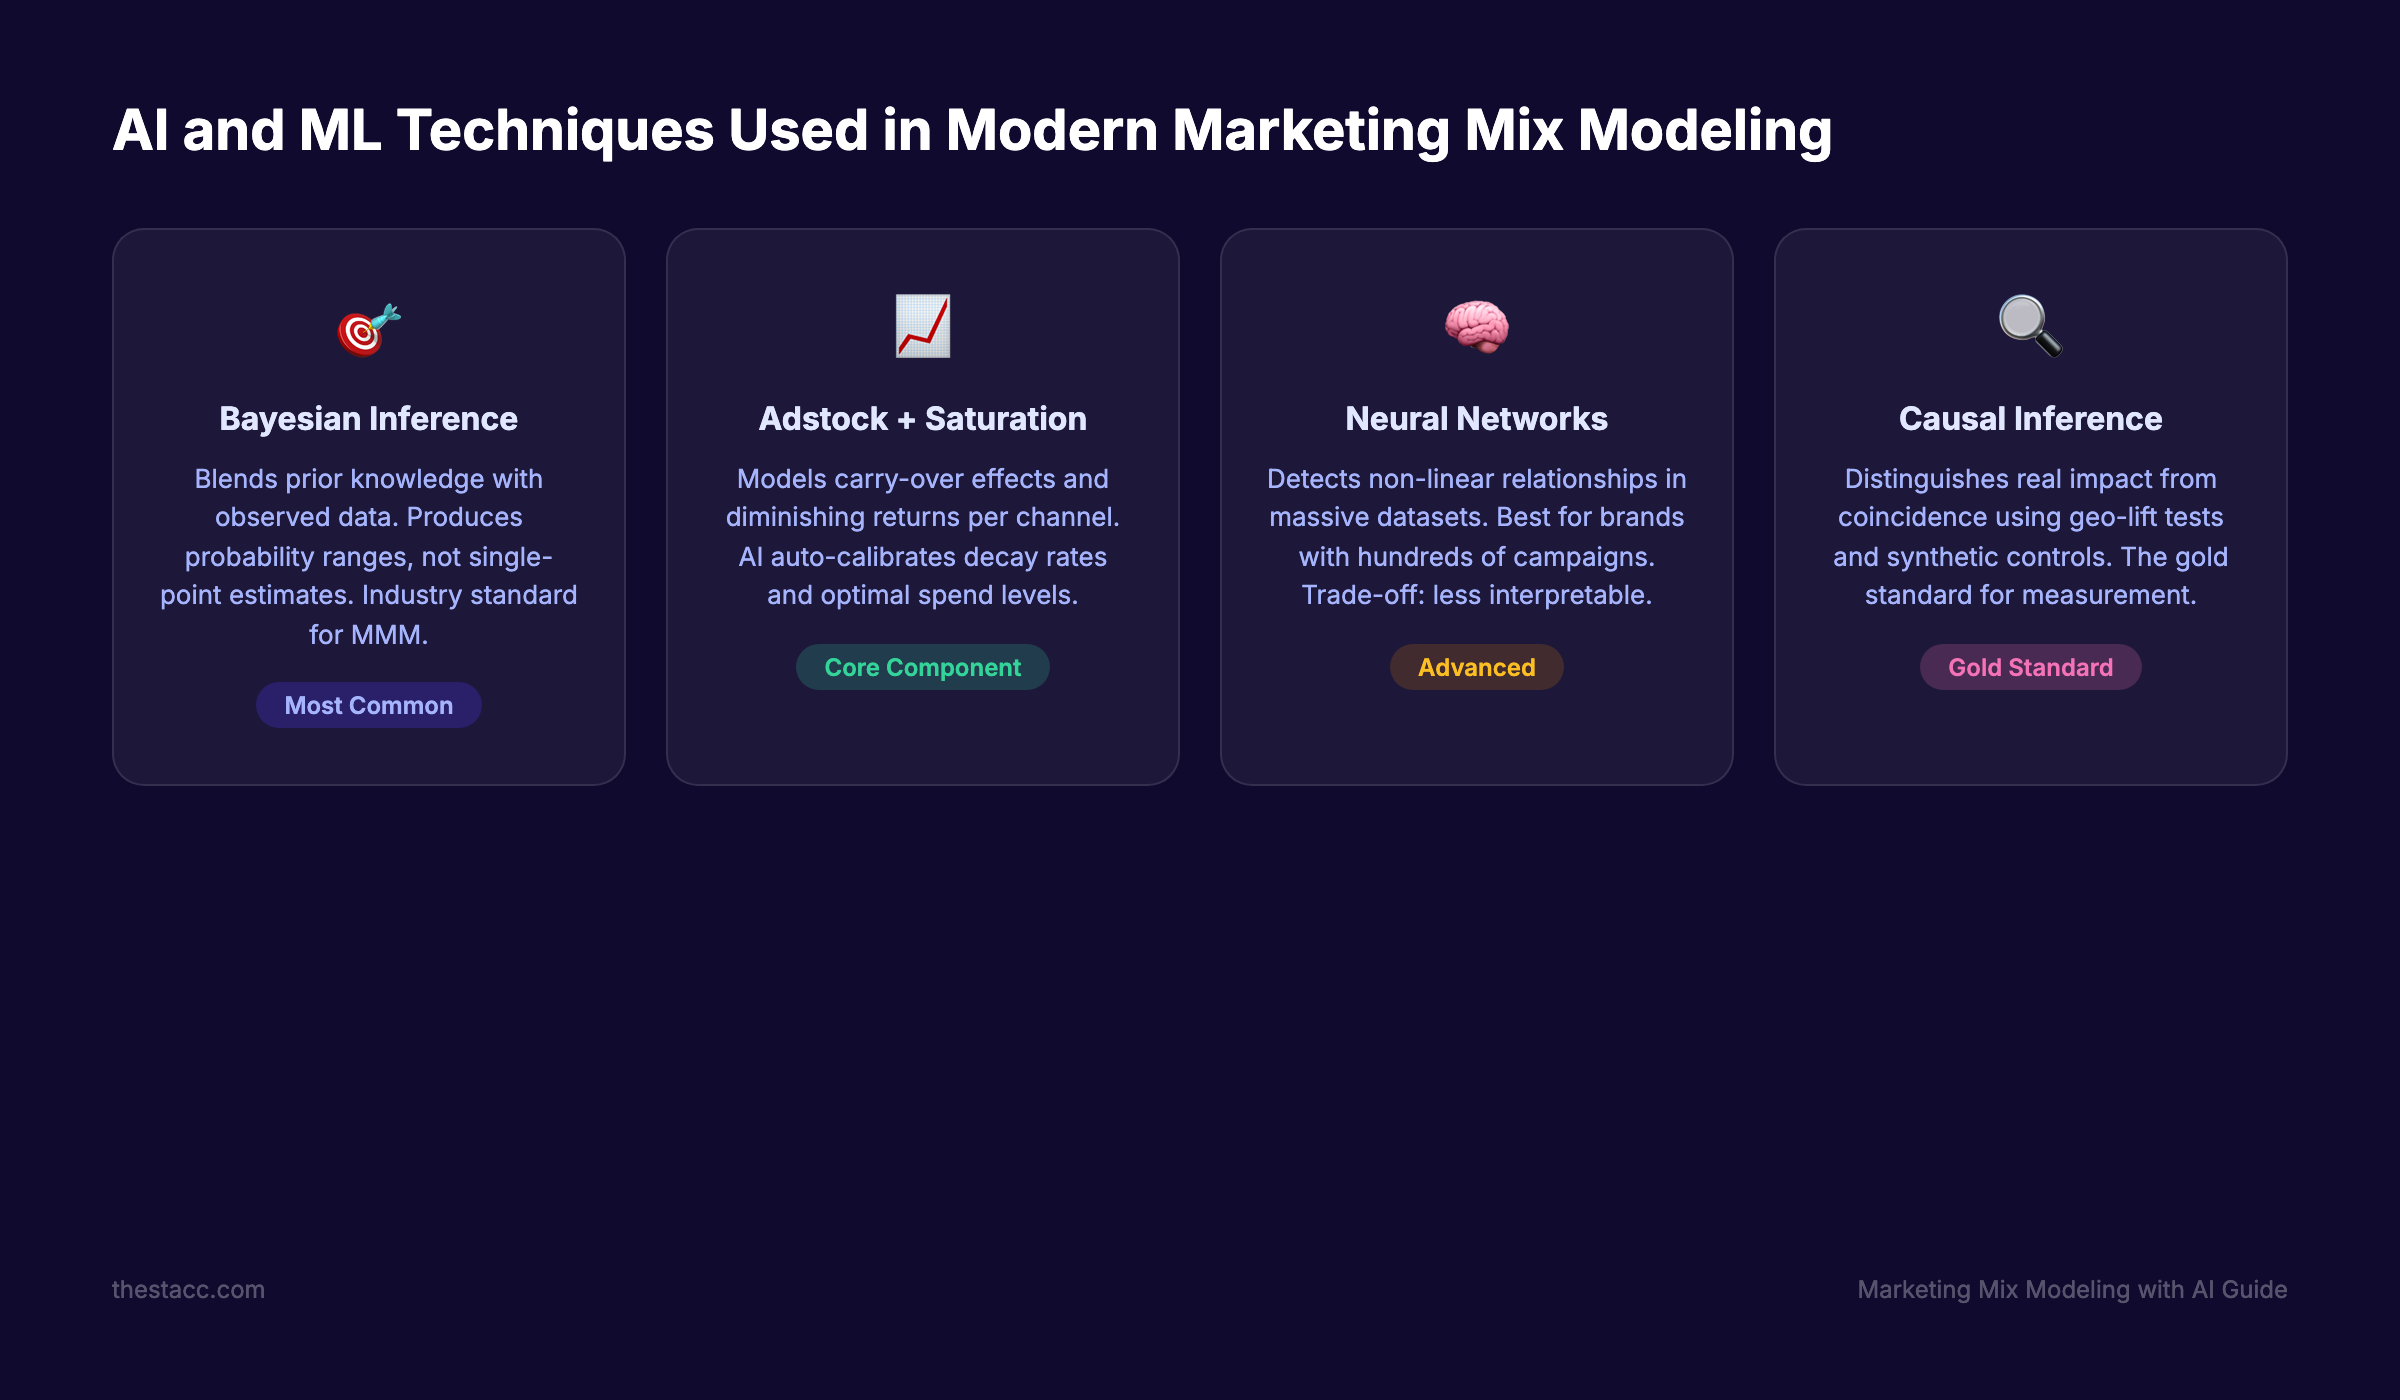
Task: Select the Gold Standard badge
Action: coord(2030,667)
